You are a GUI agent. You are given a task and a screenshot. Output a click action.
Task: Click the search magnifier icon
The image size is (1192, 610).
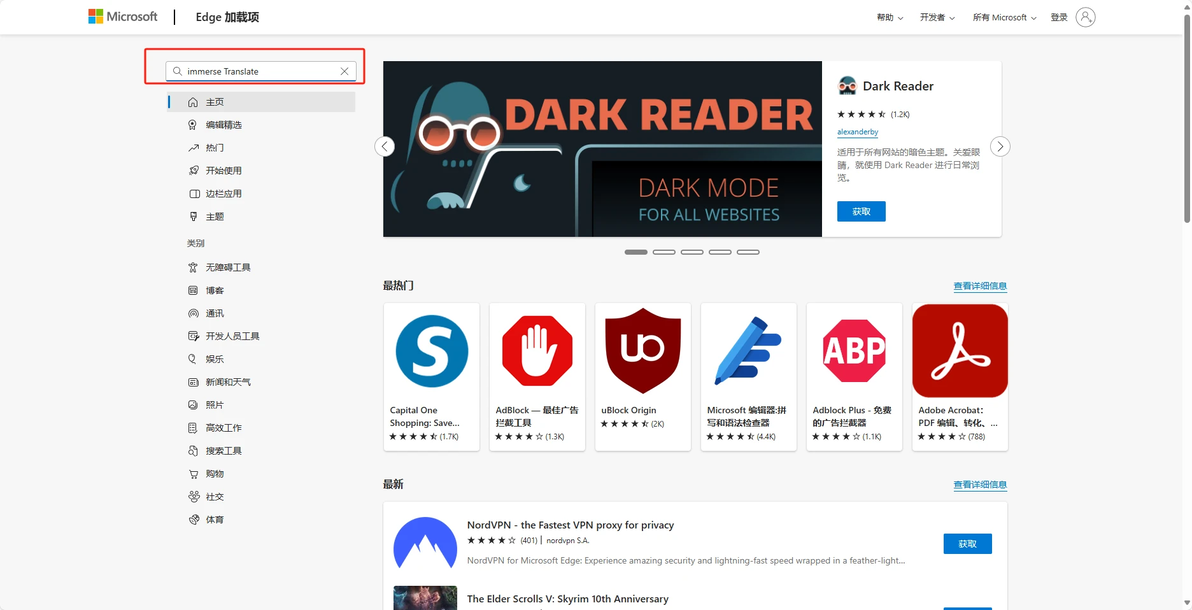(x=177, y=71)
